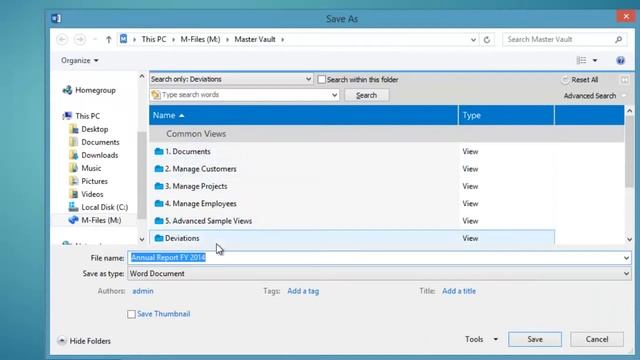Viewport: 640px width, 360px height.
Task: Click the Type search words input field
Action: click(245, 95)
